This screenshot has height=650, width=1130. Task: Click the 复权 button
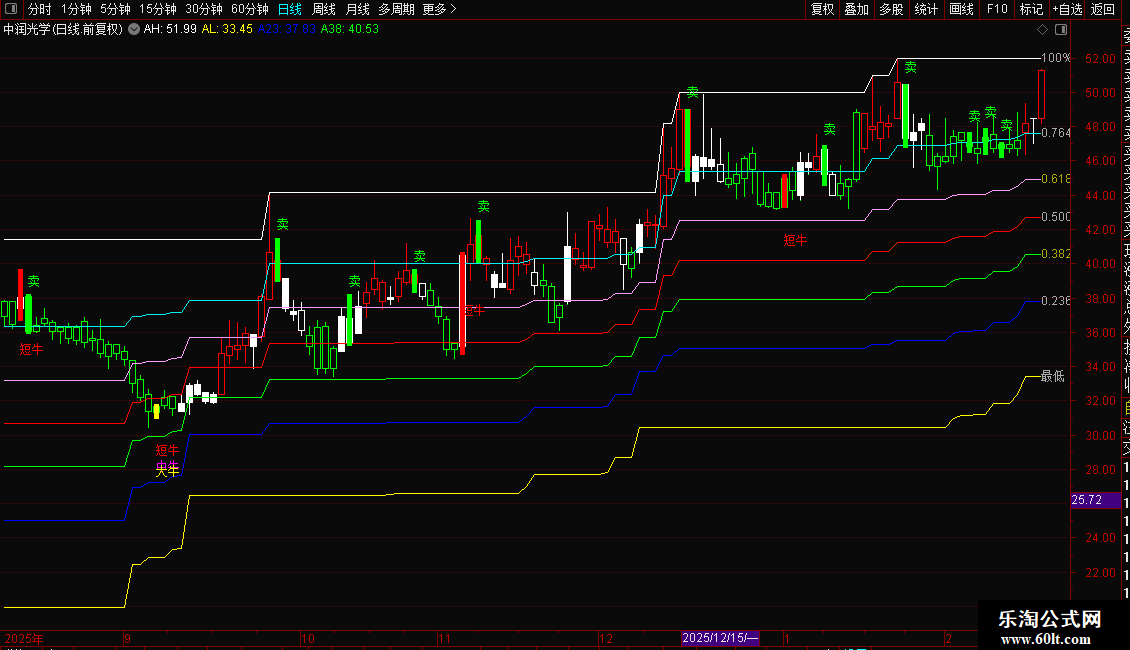pos(822,9)
